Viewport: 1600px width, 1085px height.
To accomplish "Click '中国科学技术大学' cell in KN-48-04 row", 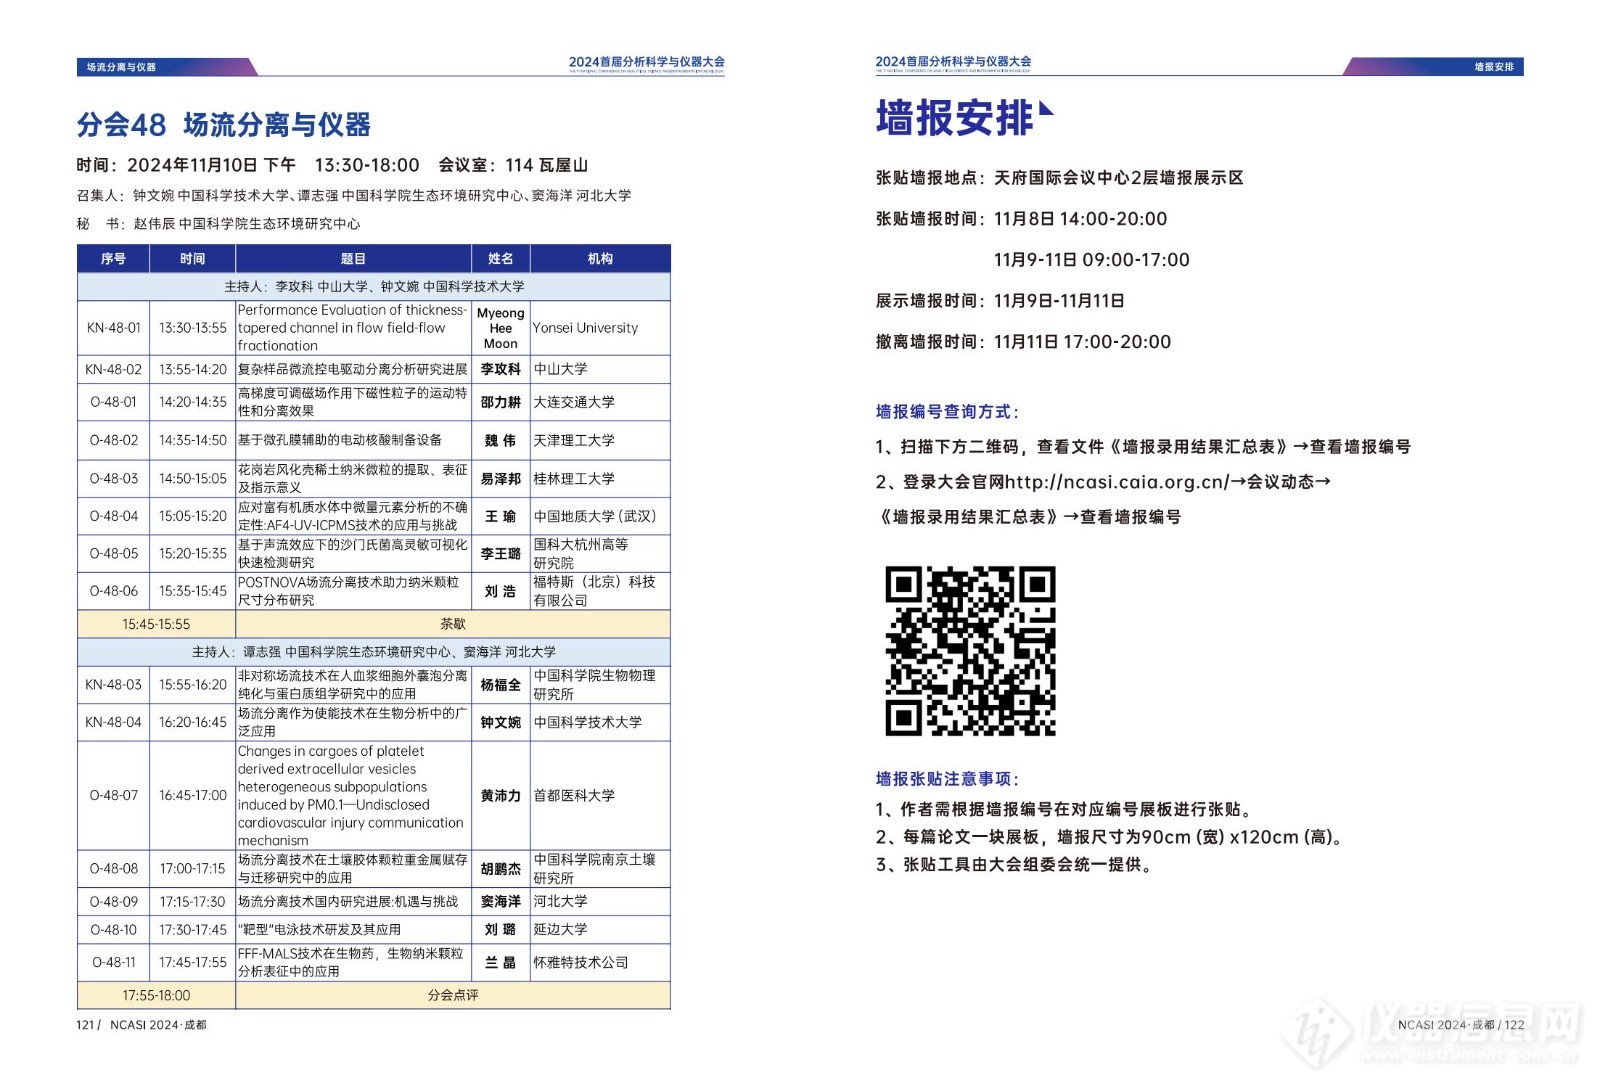I will click(600, 722).
